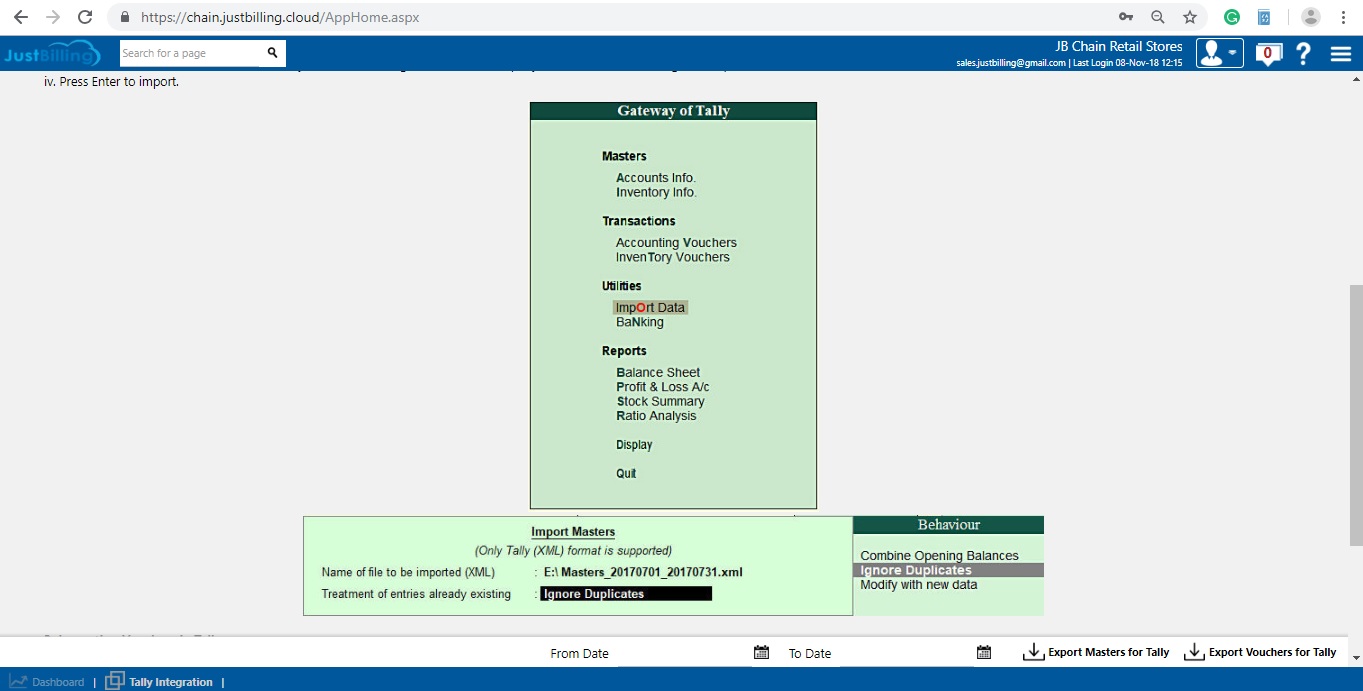Image resolution: width=1363 pixels, height=691 pixels.
Task: Open the user account dropdown
Action: click(1219, 53)
